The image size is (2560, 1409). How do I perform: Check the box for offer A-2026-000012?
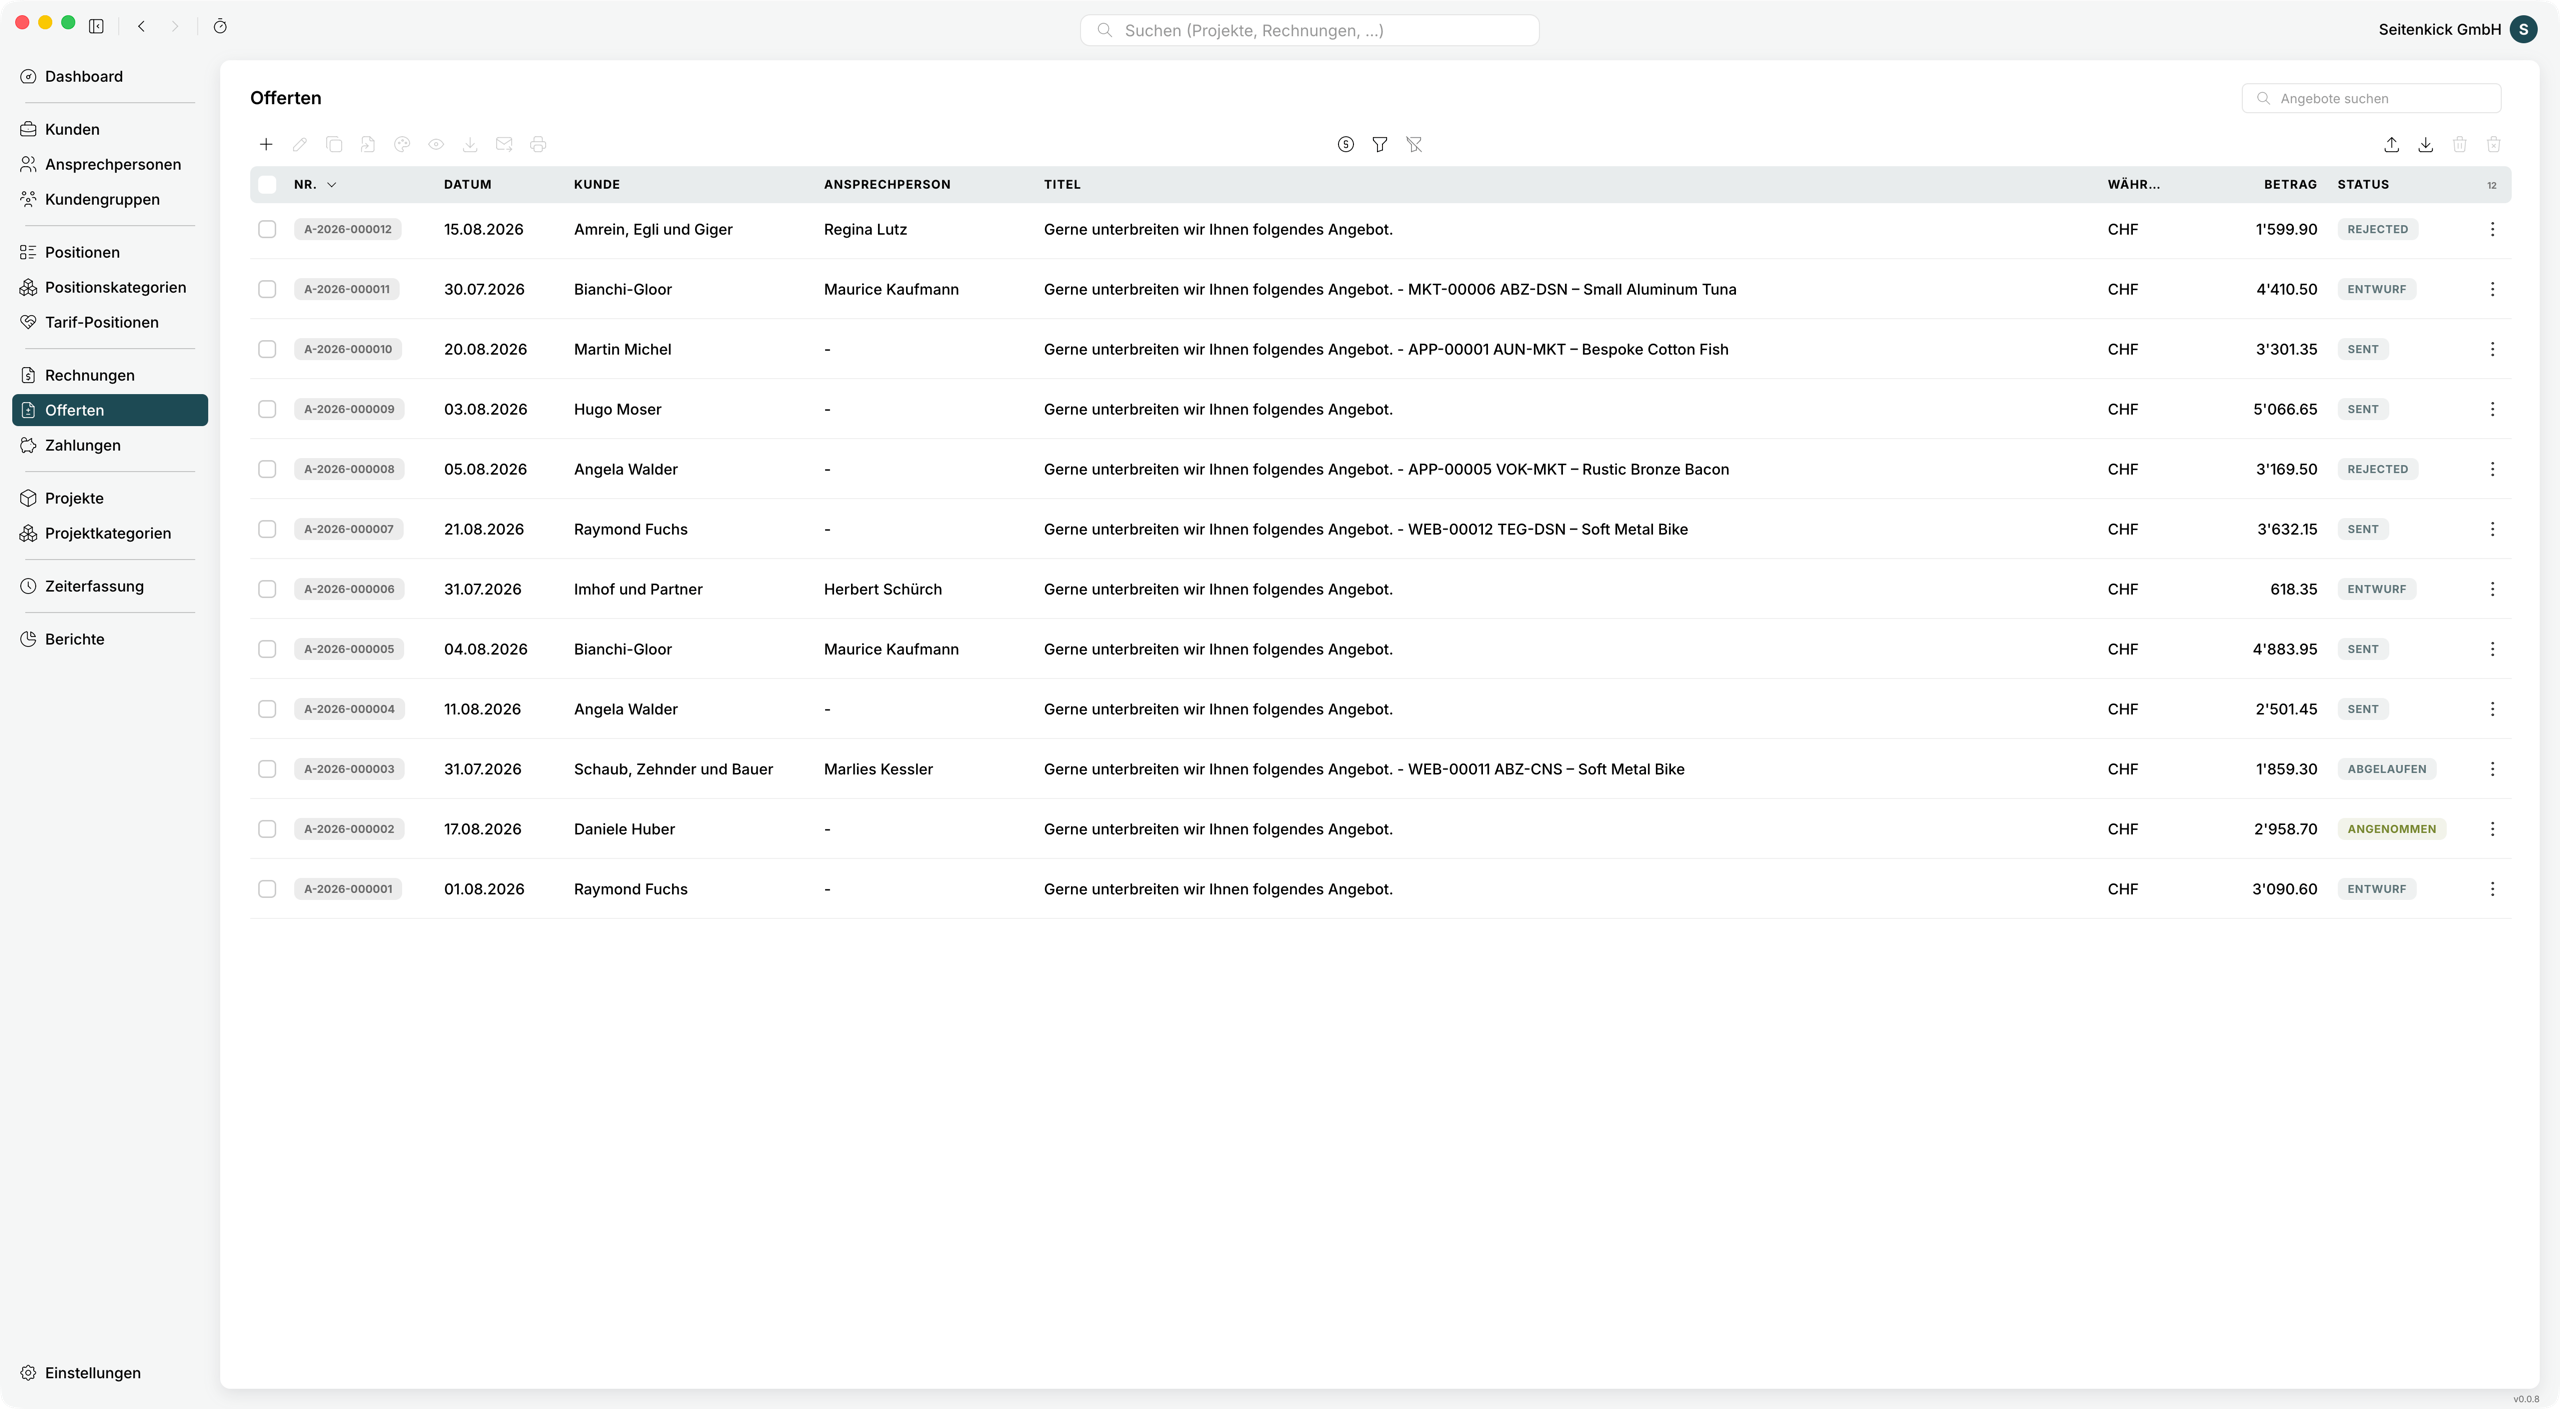[267, 229]
